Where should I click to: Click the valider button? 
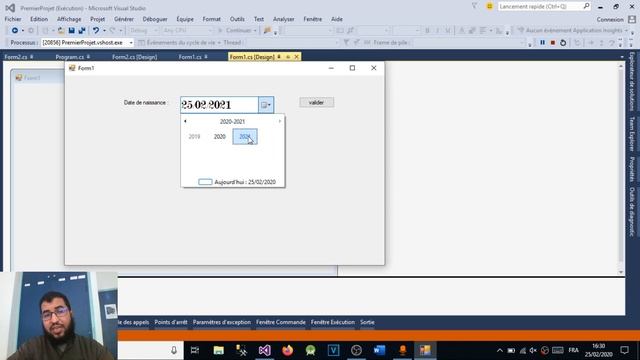pyautogui.click(x=316, y=102)
